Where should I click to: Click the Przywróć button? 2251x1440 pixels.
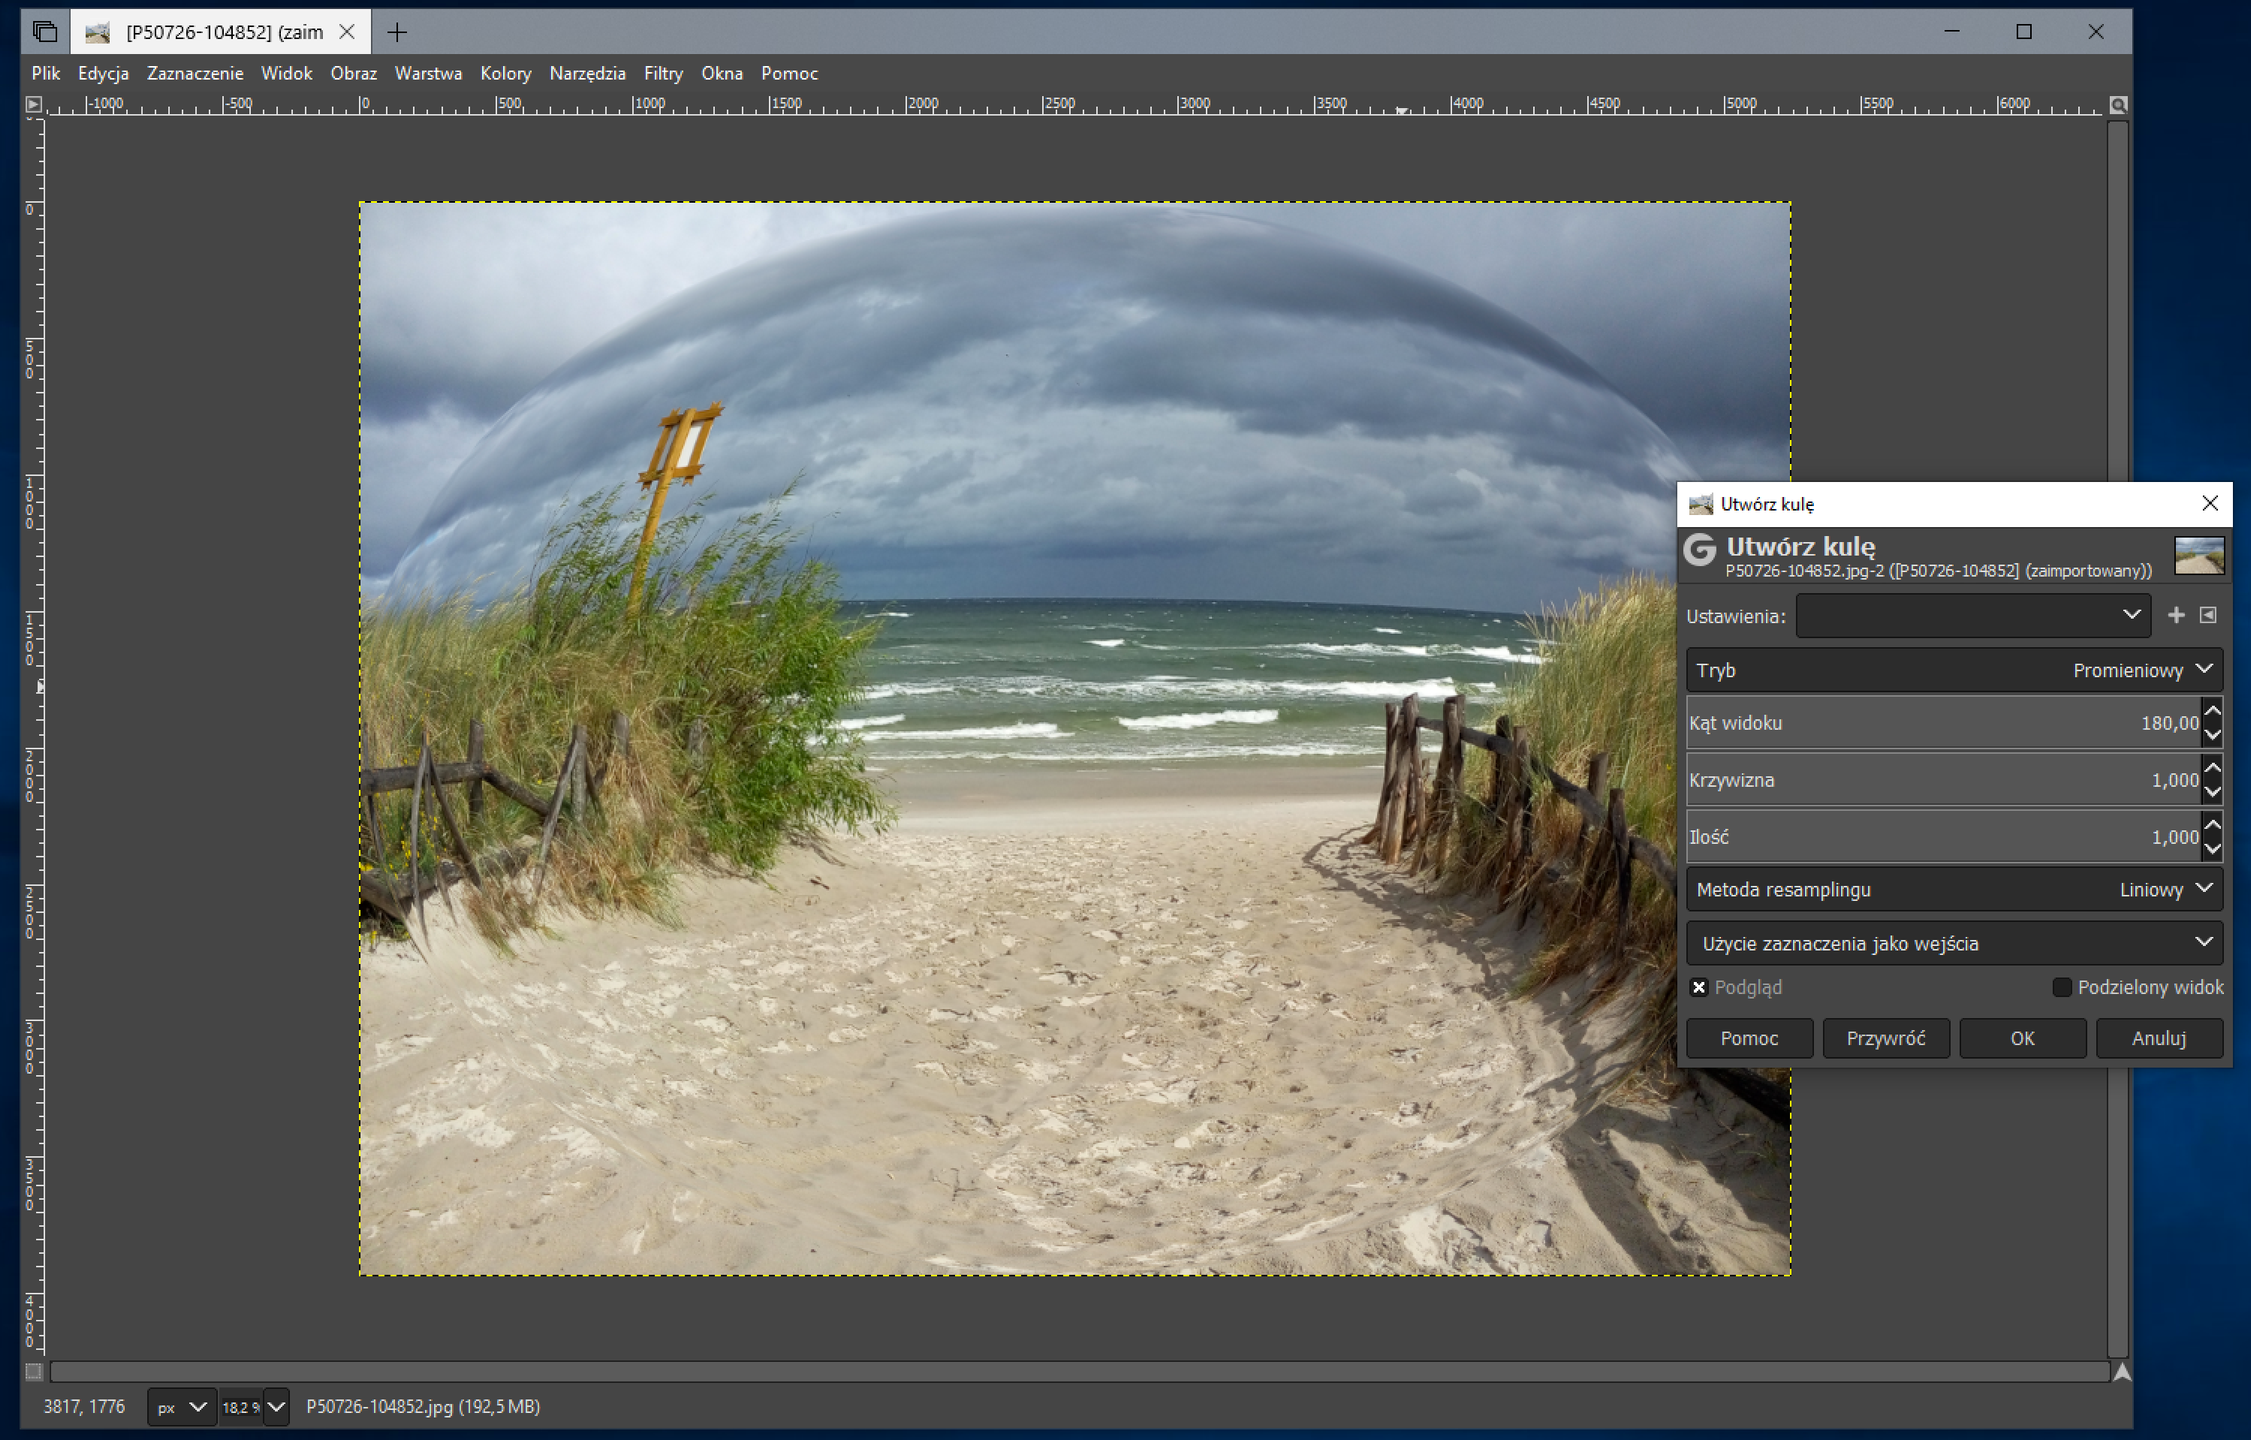pos(1885,1038)
